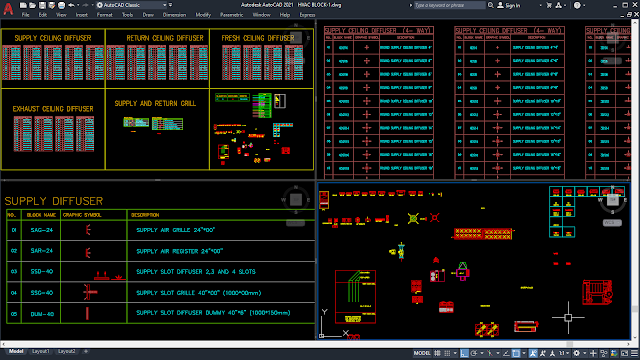Viewport: 640px width, 360px height.
Task: Click the annotation monitor plus icon
Action: click(593, 353)
